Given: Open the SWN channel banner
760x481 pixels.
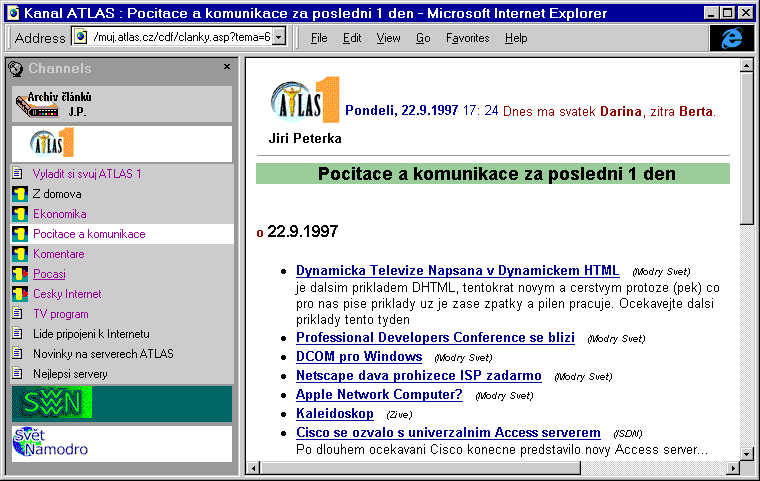Looking at the screenshot, I should (x=122, y=403).
